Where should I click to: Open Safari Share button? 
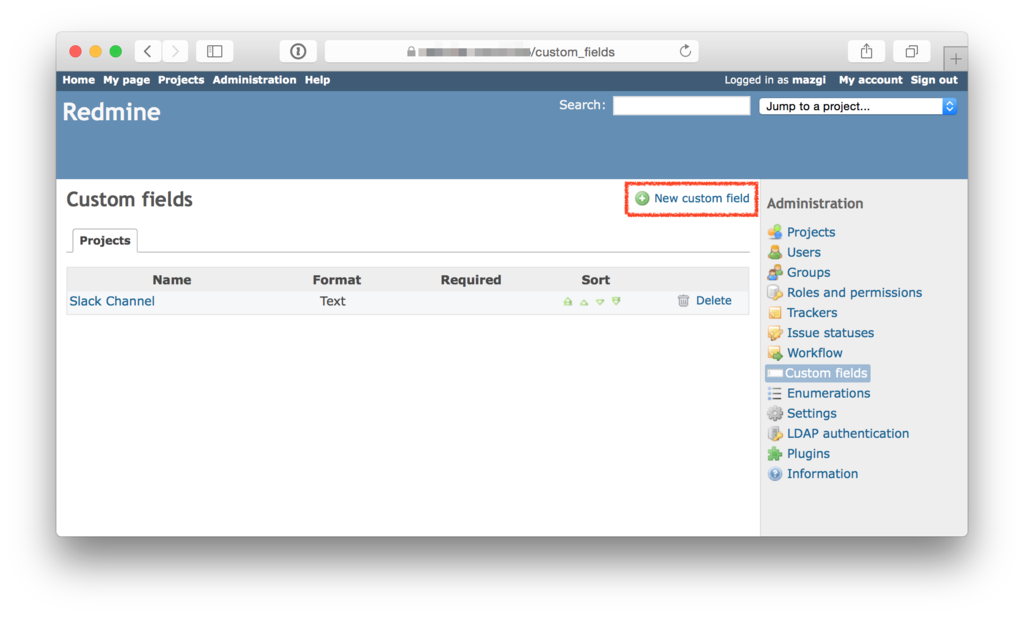[866, 51]
